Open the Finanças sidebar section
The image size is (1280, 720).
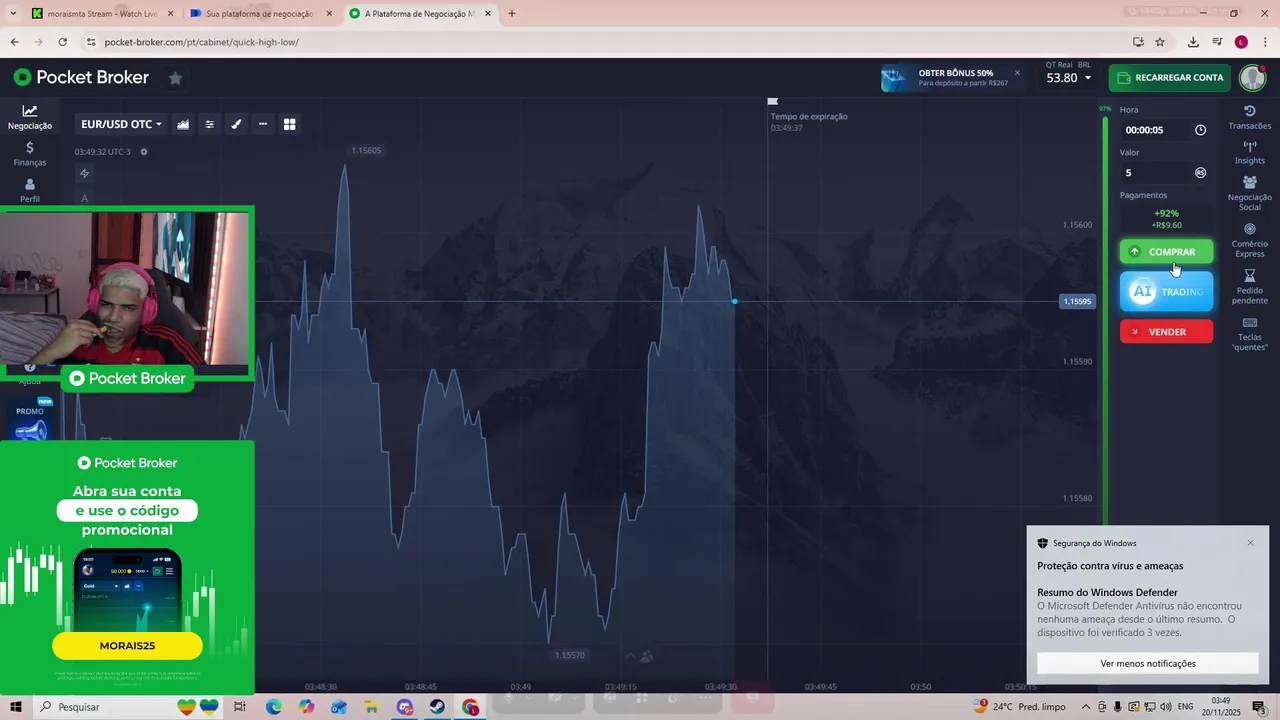point(30,154)
